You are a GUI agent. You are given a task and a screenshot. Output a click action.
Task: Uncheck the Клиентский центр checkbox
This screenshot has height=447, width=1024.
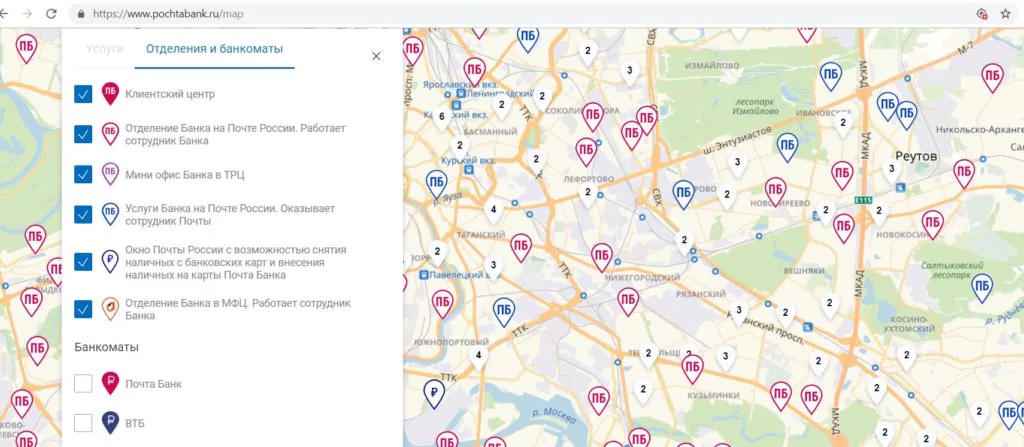(83, 94)
